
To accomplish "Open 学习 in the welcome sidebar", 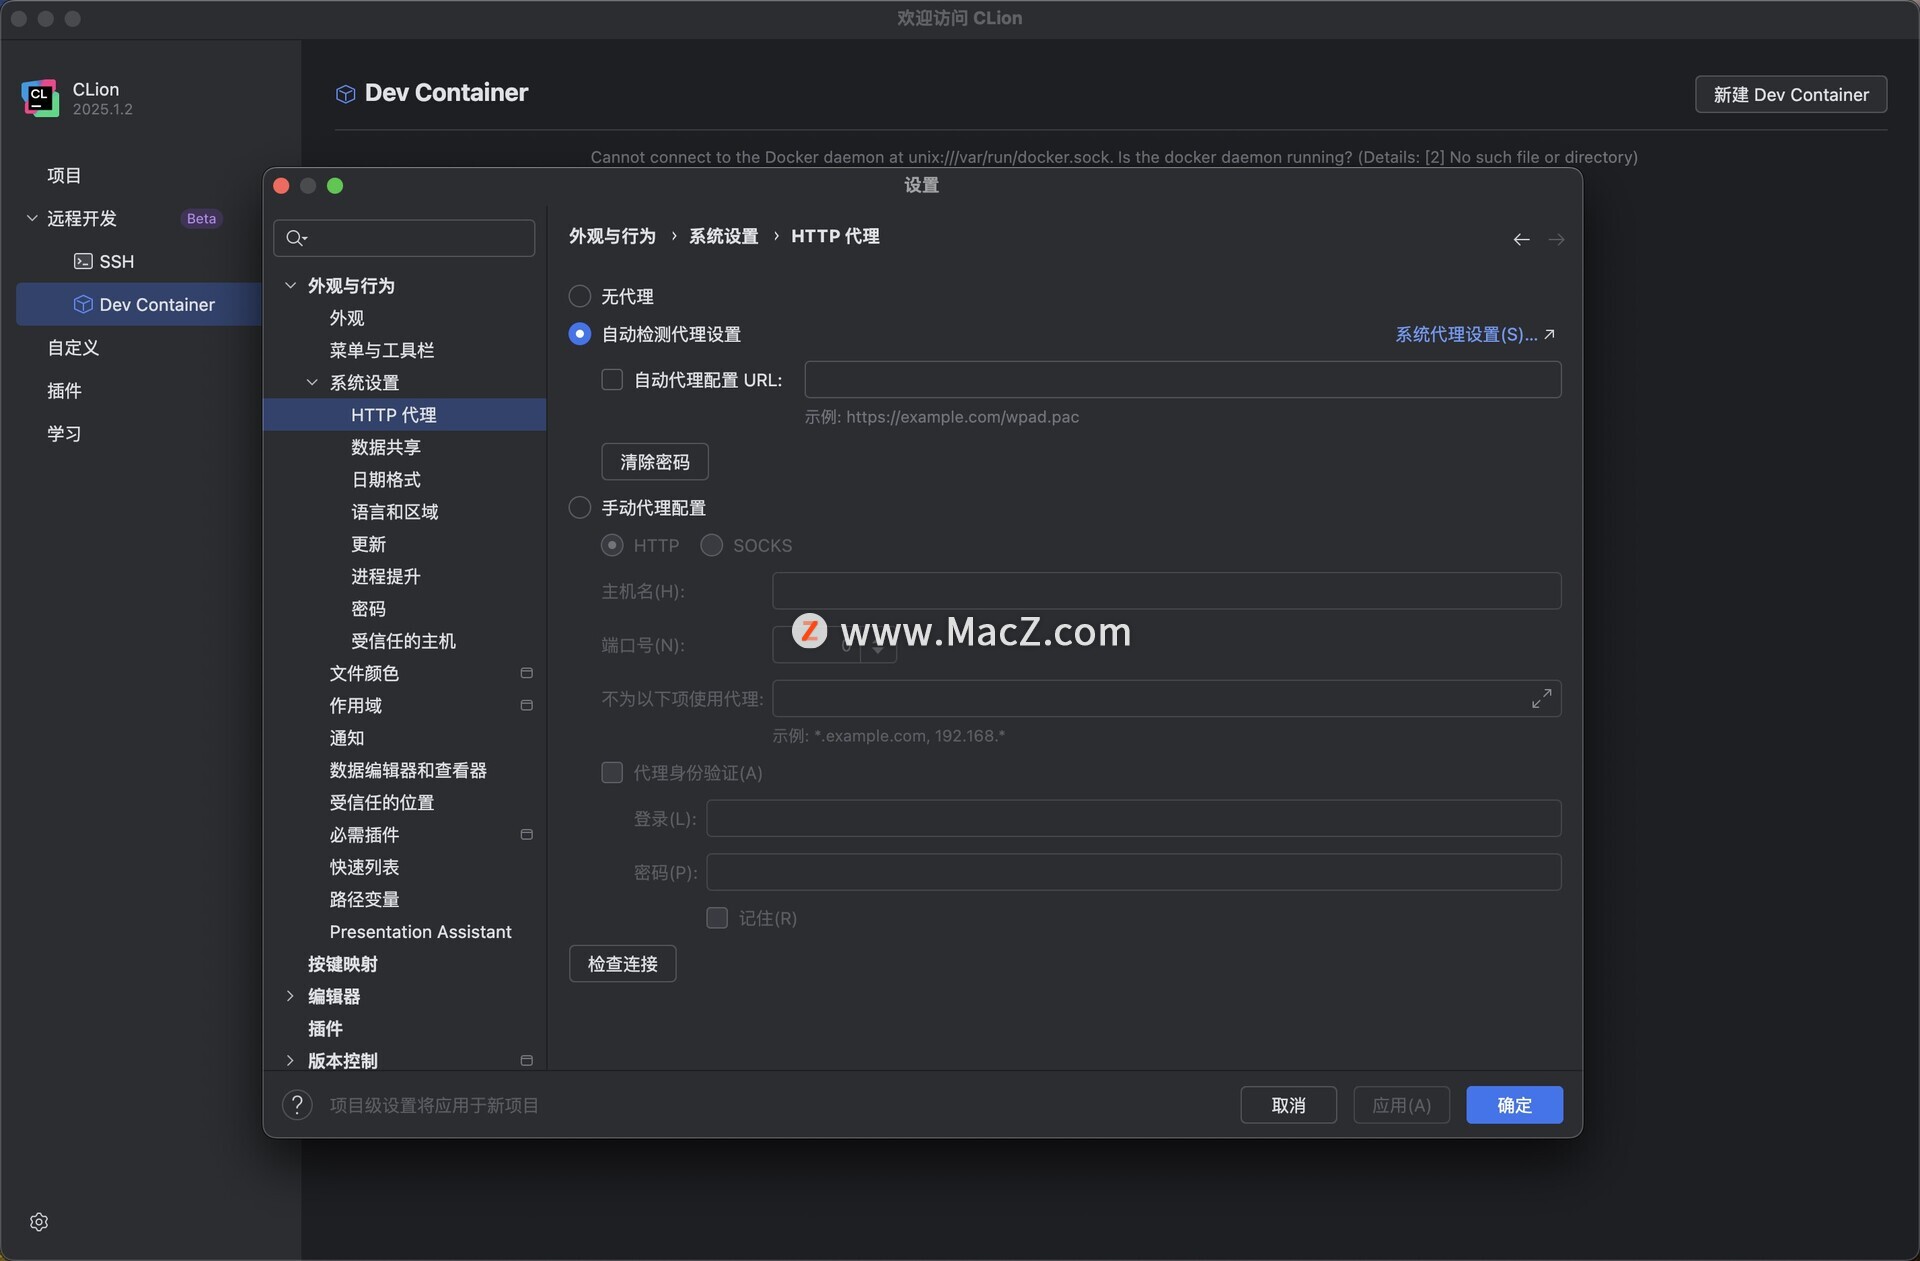I will pos(64,433).
